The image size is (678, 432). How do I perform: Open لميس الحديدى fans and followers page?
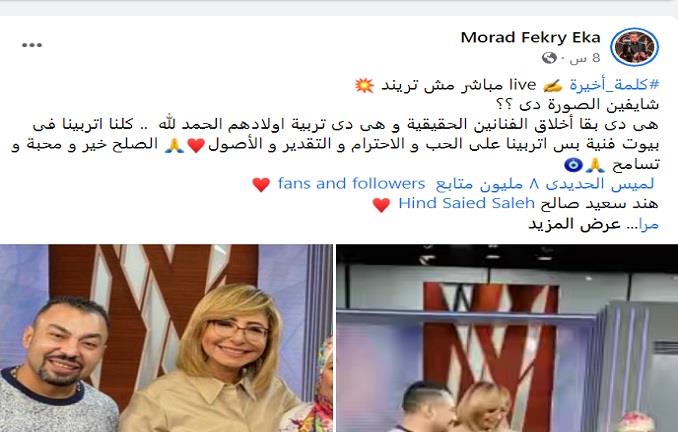(x=466, y=184)
